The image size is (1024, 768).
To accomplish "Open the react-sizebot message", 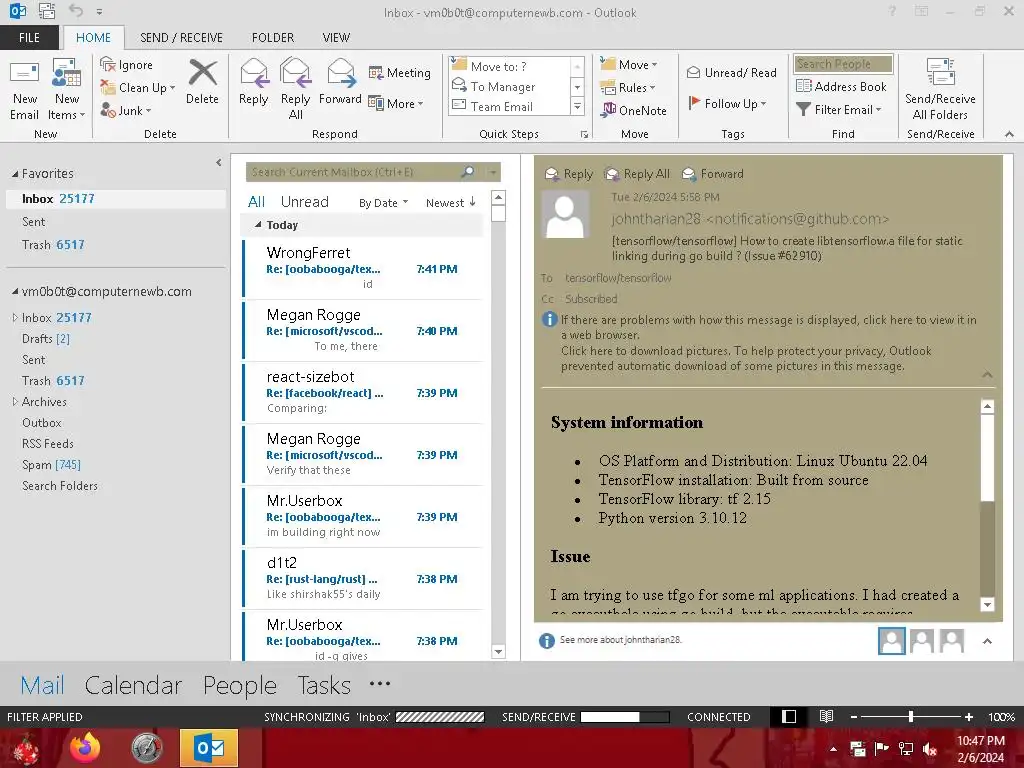I will click(362, 392).
